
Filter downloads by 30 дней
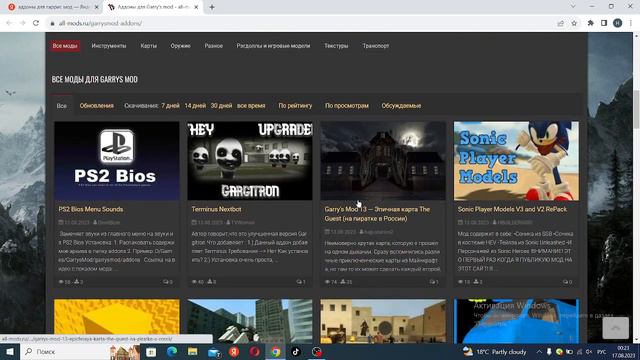point(221,106)
